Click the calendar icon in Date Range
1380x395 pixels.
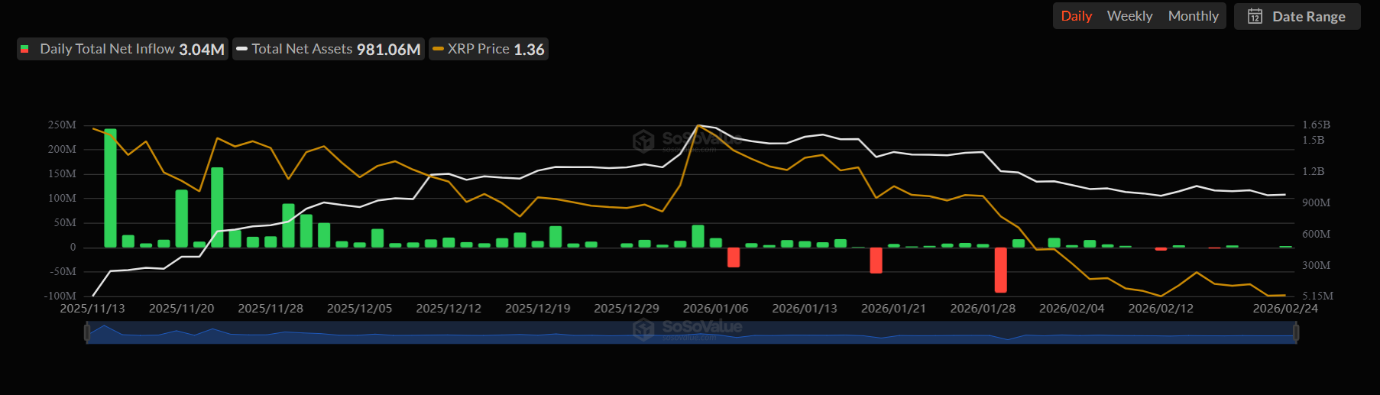point(1255,16)
